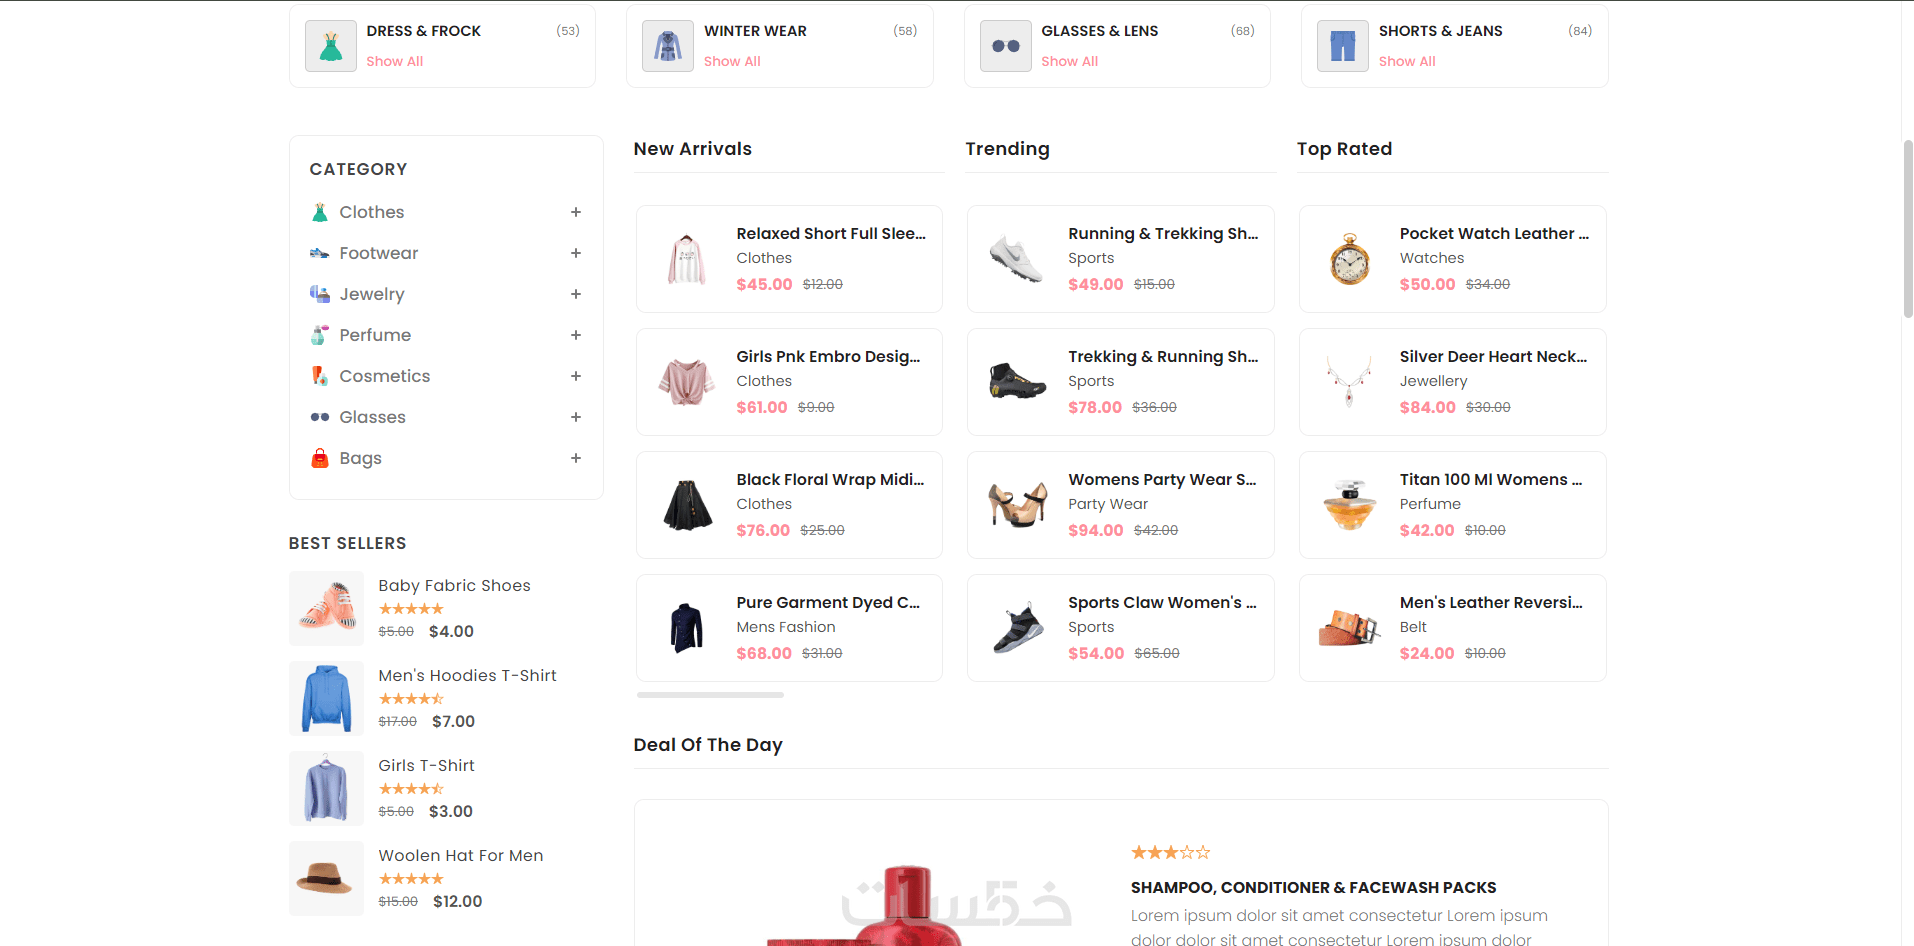1914x946 pixels.
Task: Click the Dress & Frock category icon
Action: 331,46
